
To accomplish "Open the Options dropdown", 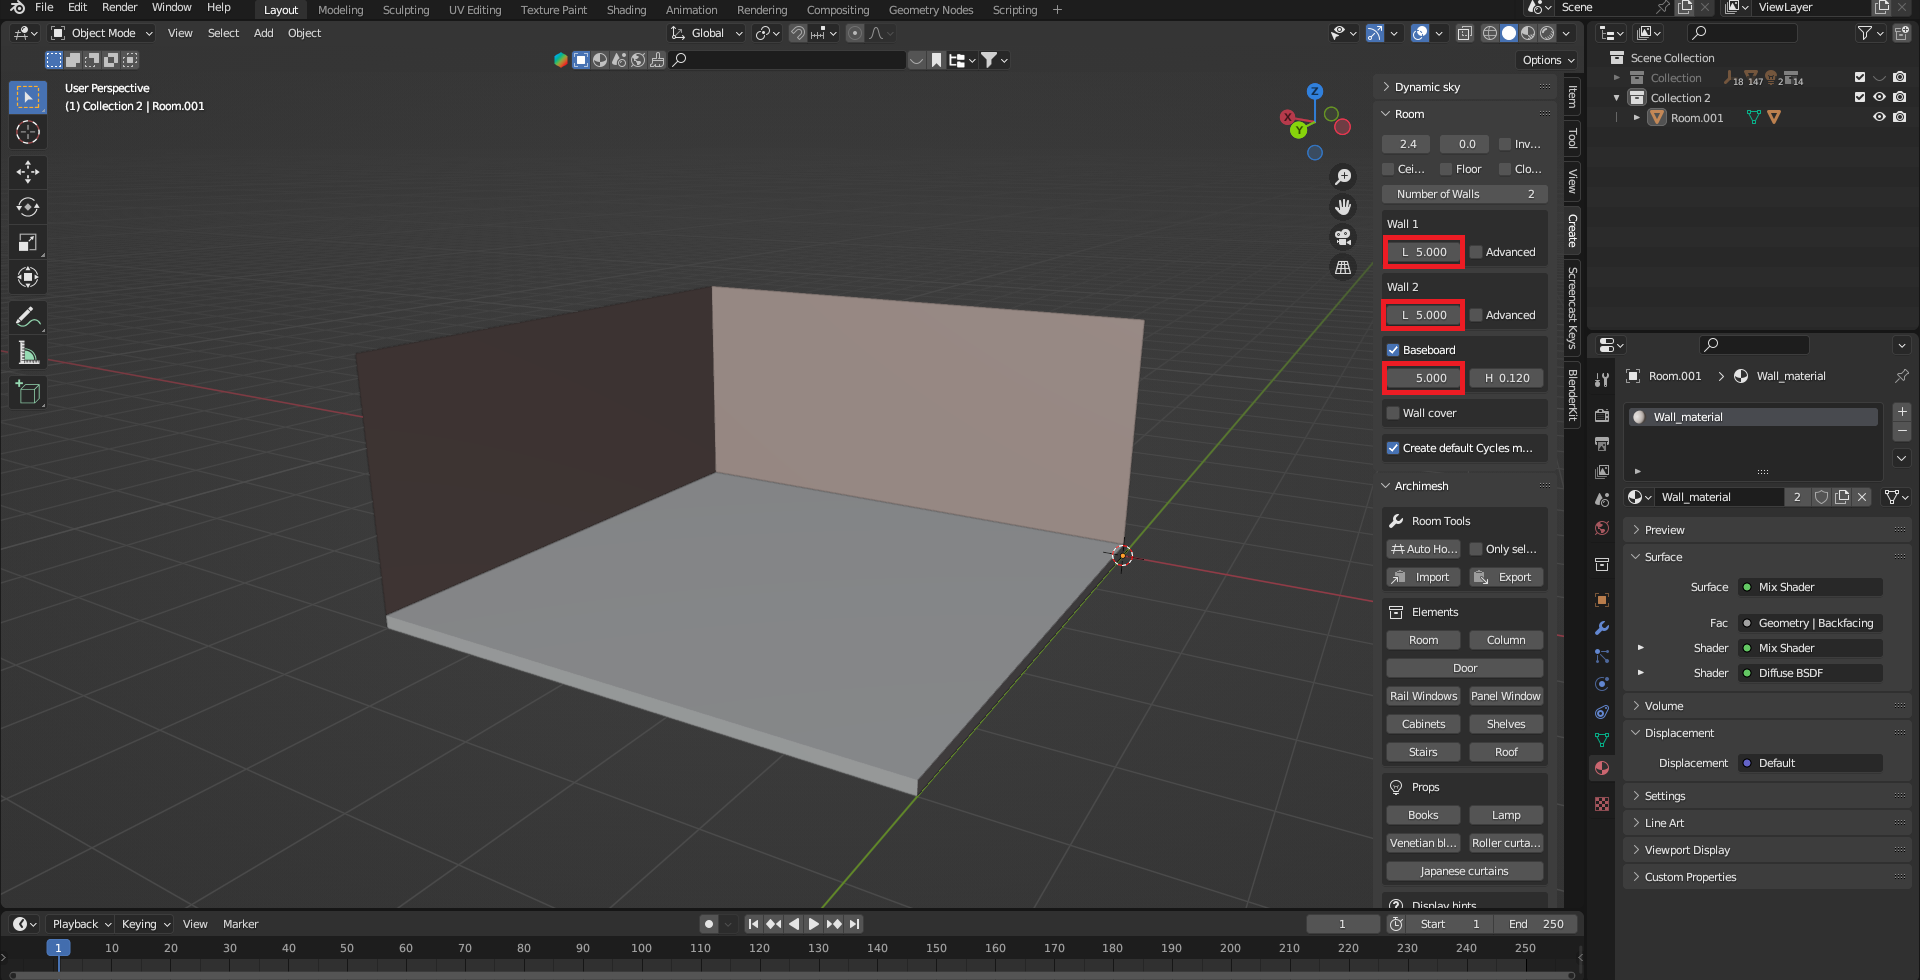I will tap(1548, 60).
